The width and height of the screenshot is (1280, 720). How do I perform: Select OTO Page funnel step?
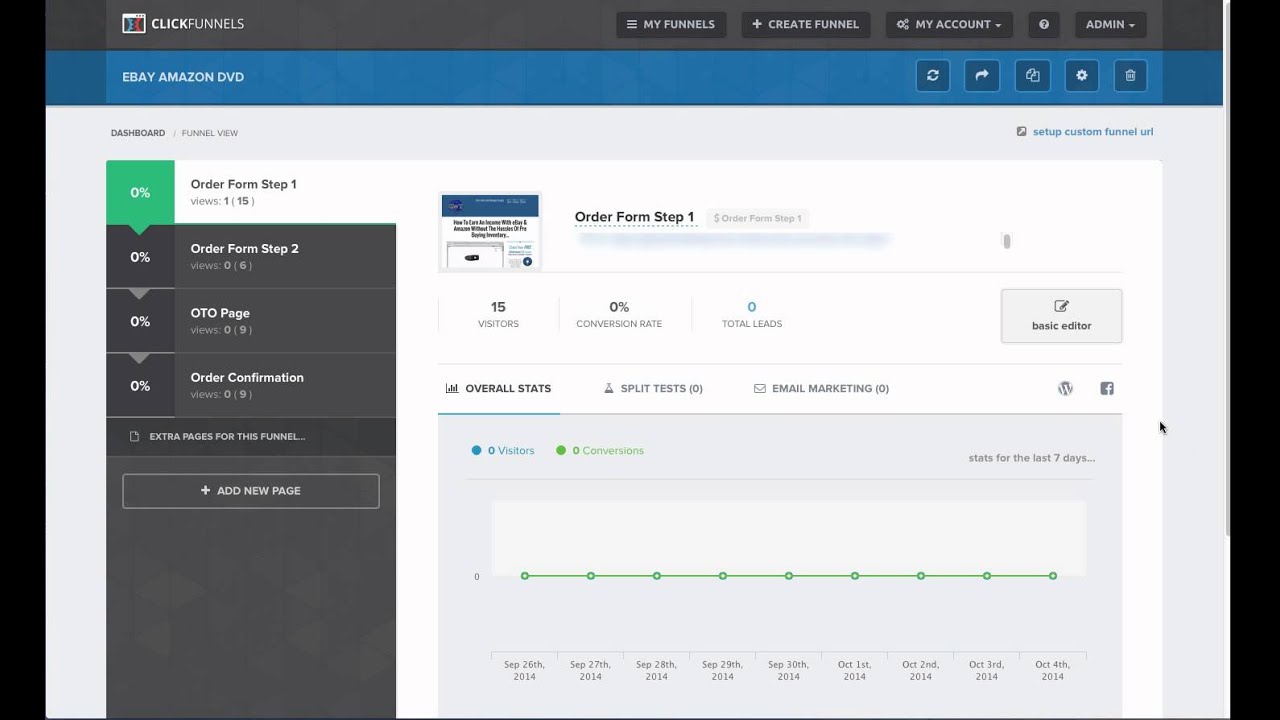251,321
